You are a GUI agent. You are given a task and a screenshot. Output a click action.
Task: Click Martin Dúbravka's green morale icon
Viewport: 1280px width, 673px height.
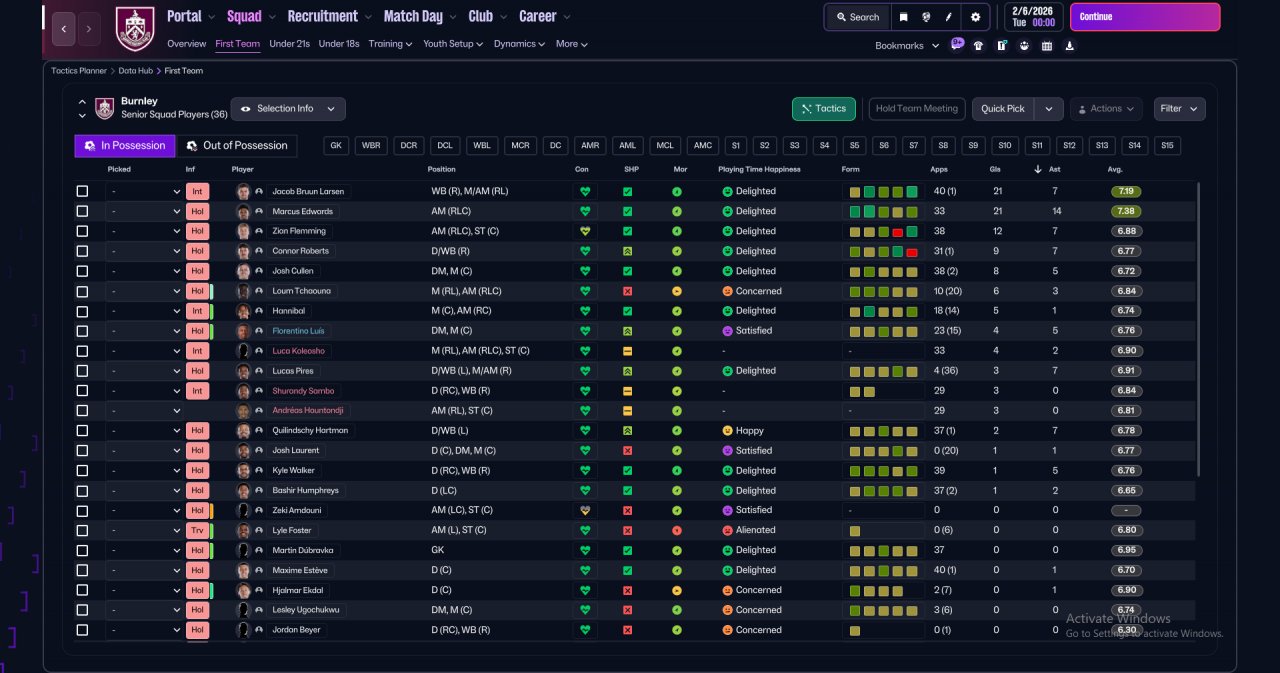677,550
